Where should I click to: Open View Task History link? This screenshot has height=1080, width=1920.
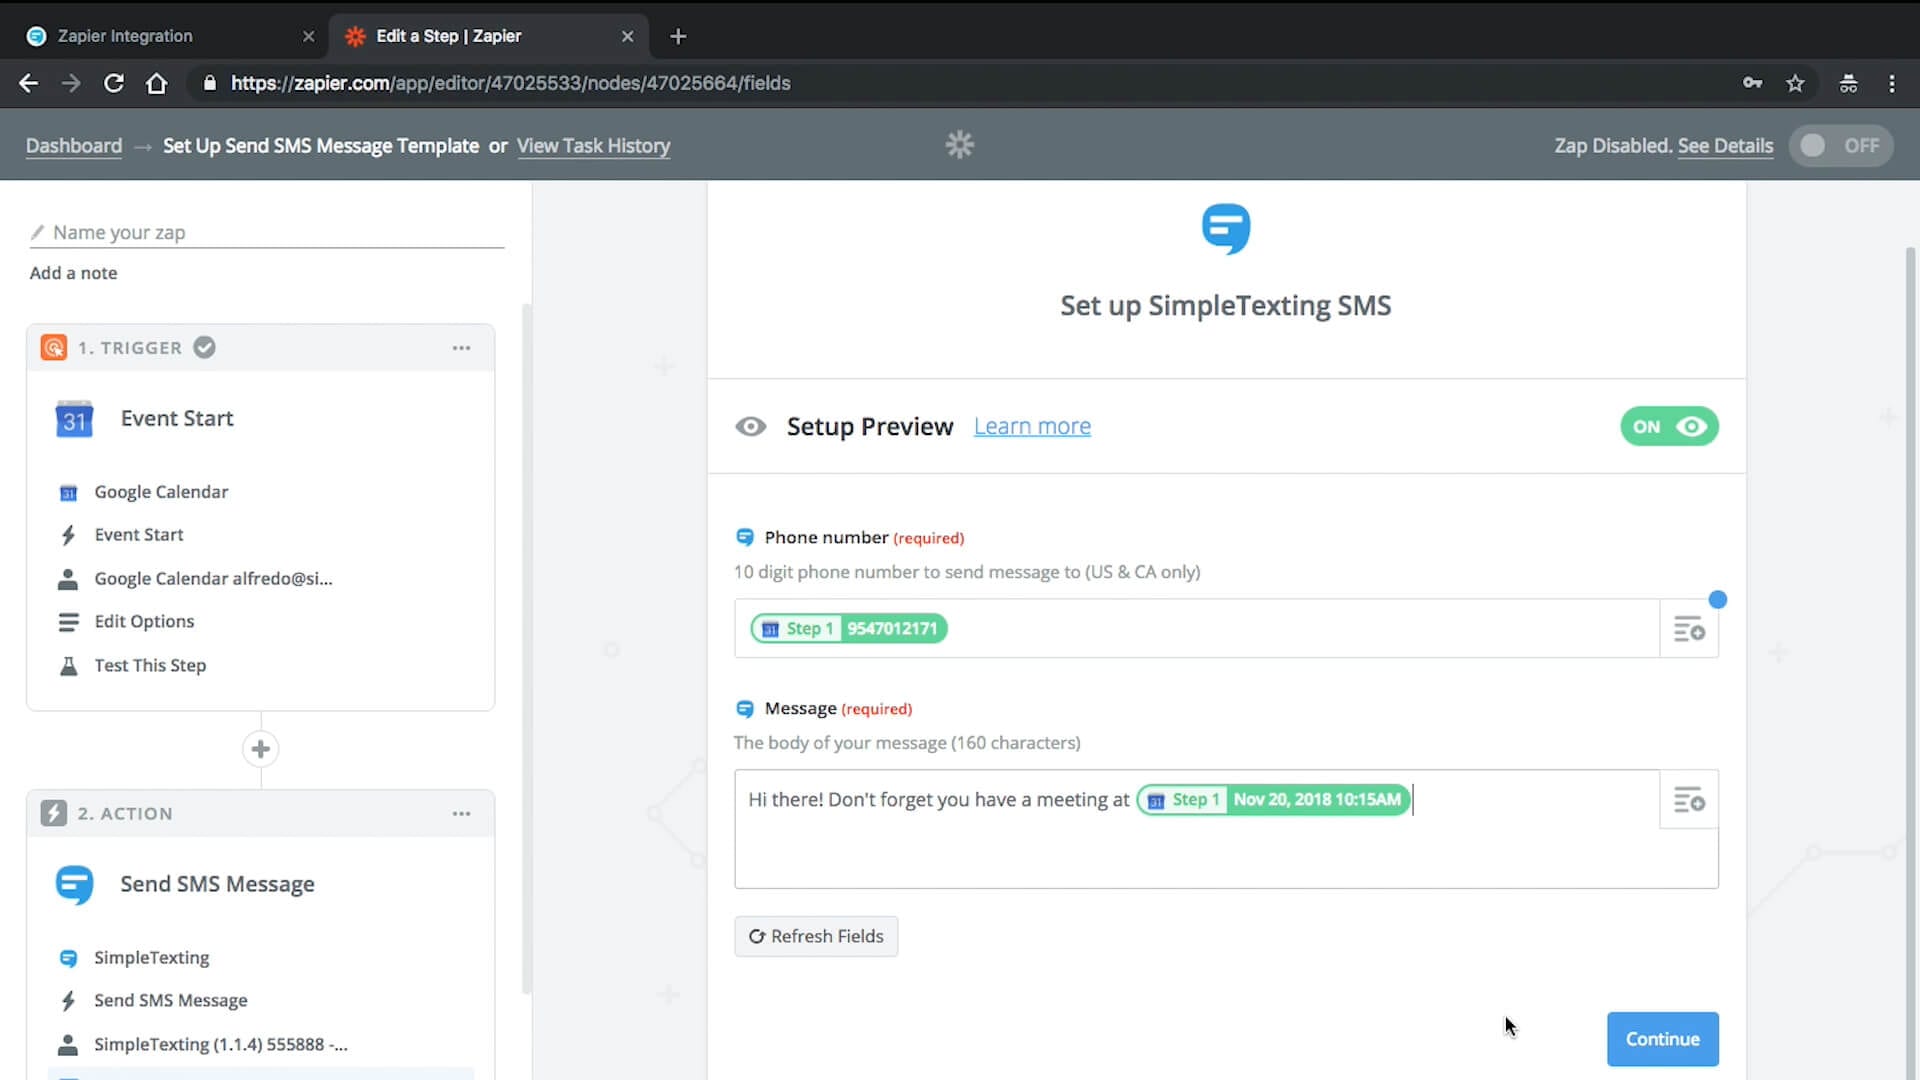pyautogui.click(x=593, y=145)
